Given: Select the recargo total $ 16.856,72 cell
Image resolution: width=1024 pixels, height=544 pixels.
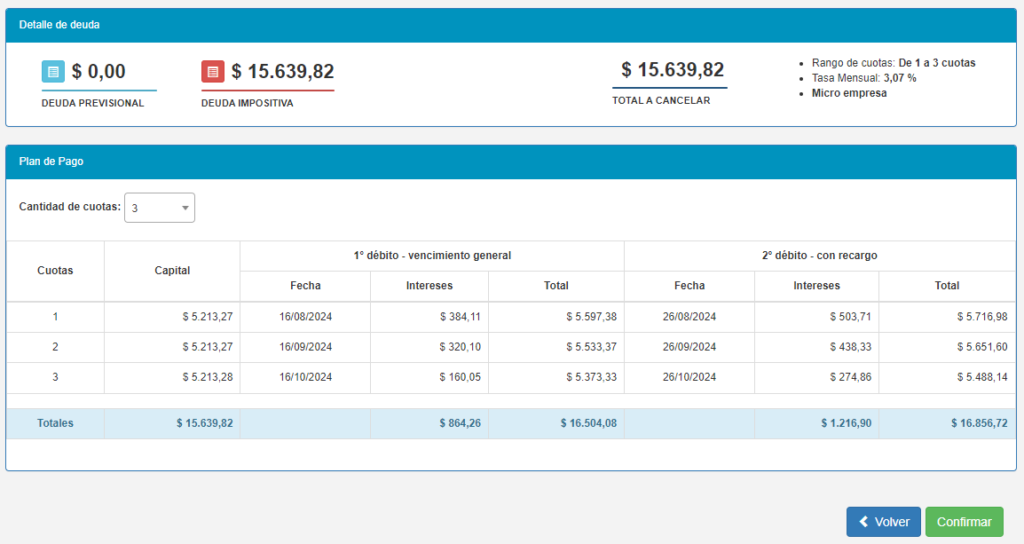Looking at the screenshot, I should point(978,423).
